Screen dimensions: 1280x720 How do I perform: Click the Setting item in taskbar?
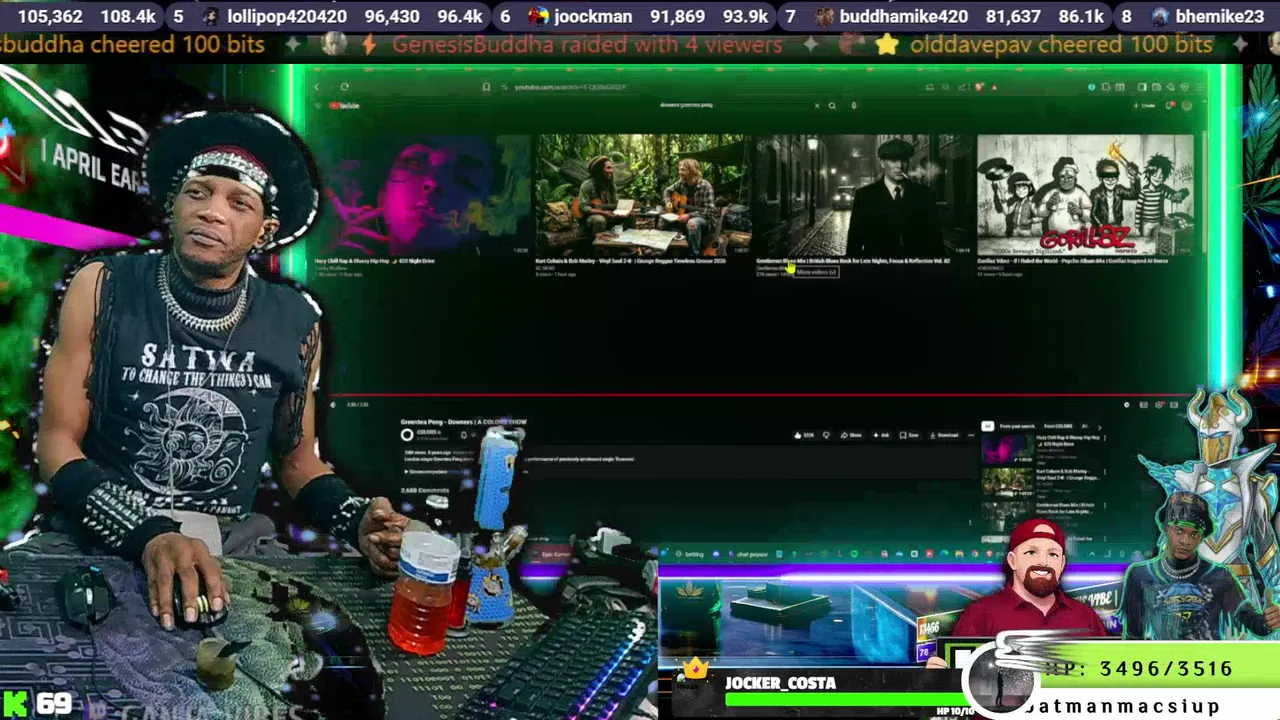690,554
